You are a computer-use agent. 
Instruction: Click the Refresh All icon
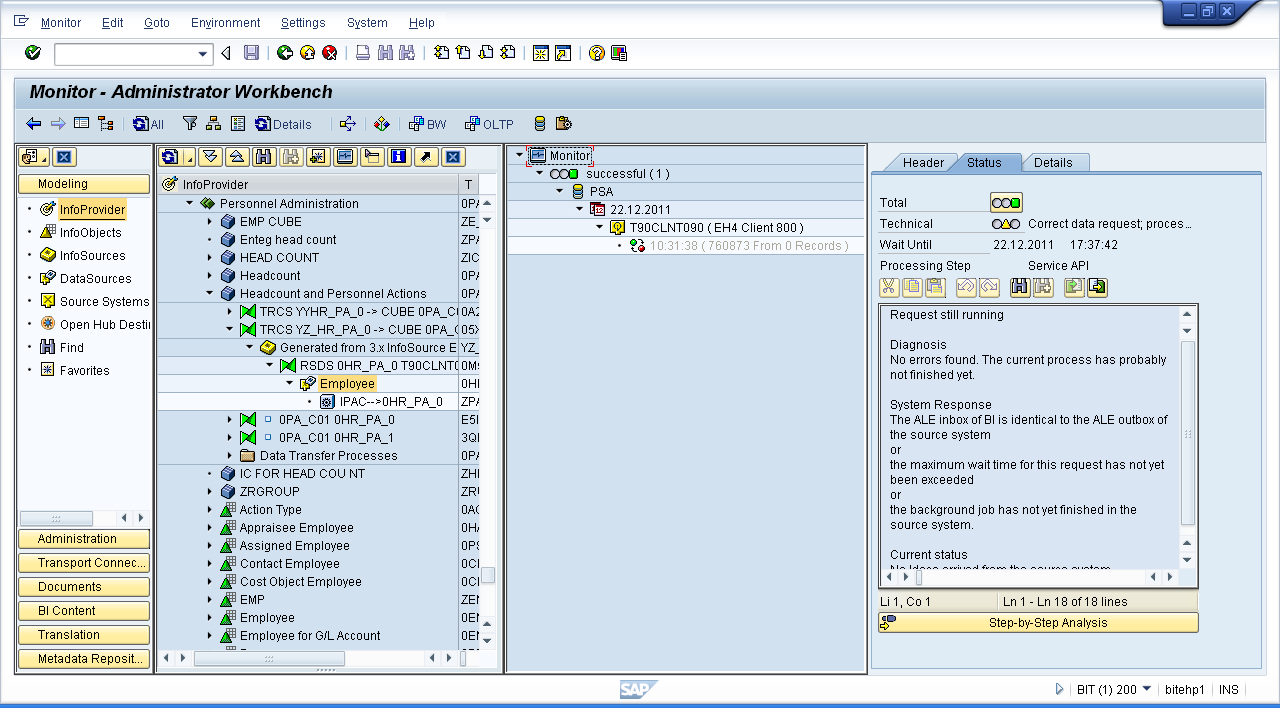click(148, 124)
